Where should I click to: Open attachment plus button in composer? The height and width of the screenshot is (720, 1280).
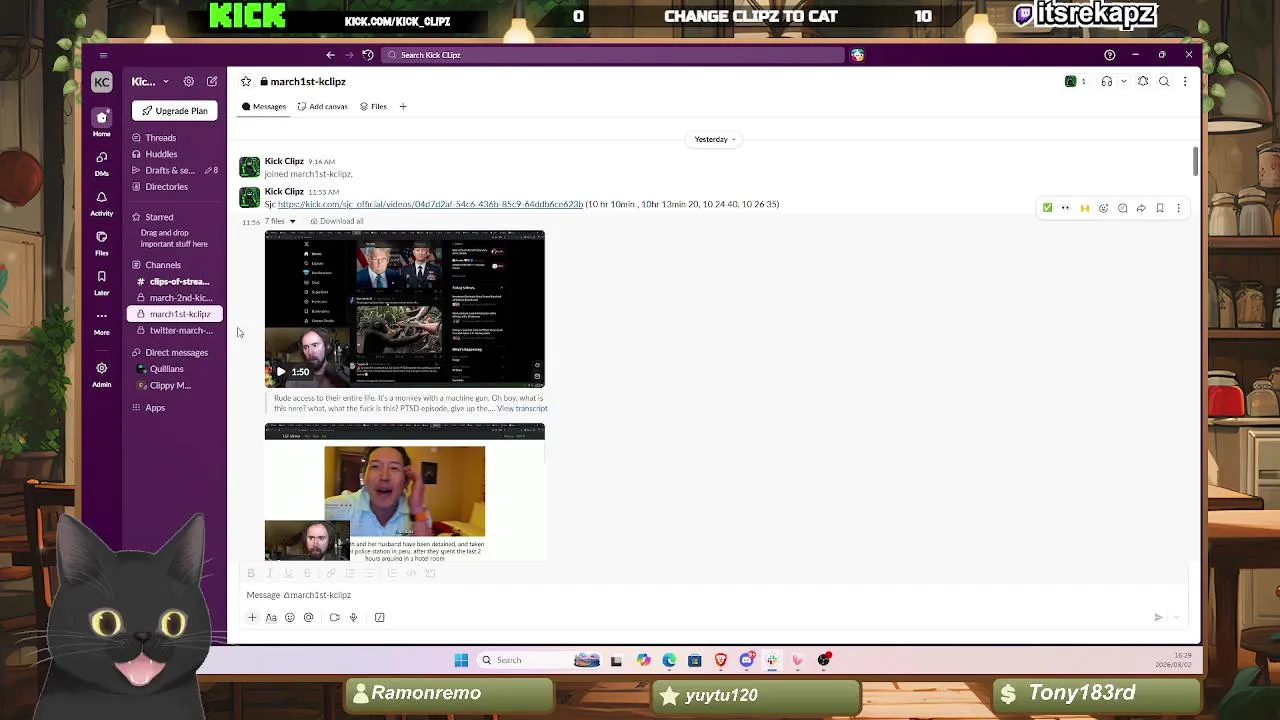point(252,618)
